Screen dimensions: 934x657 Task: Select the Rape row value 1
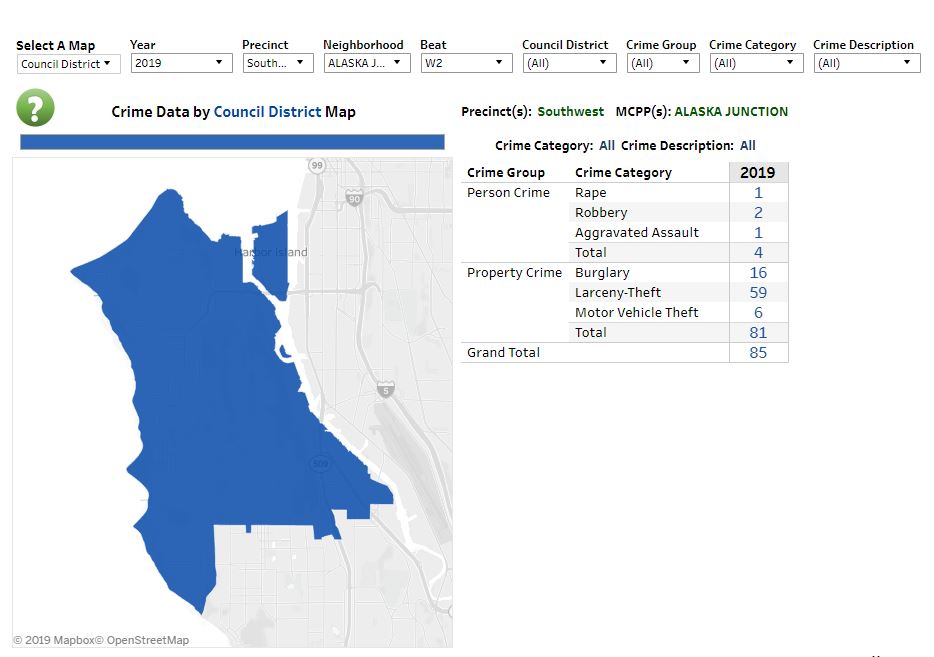[758, 192]
